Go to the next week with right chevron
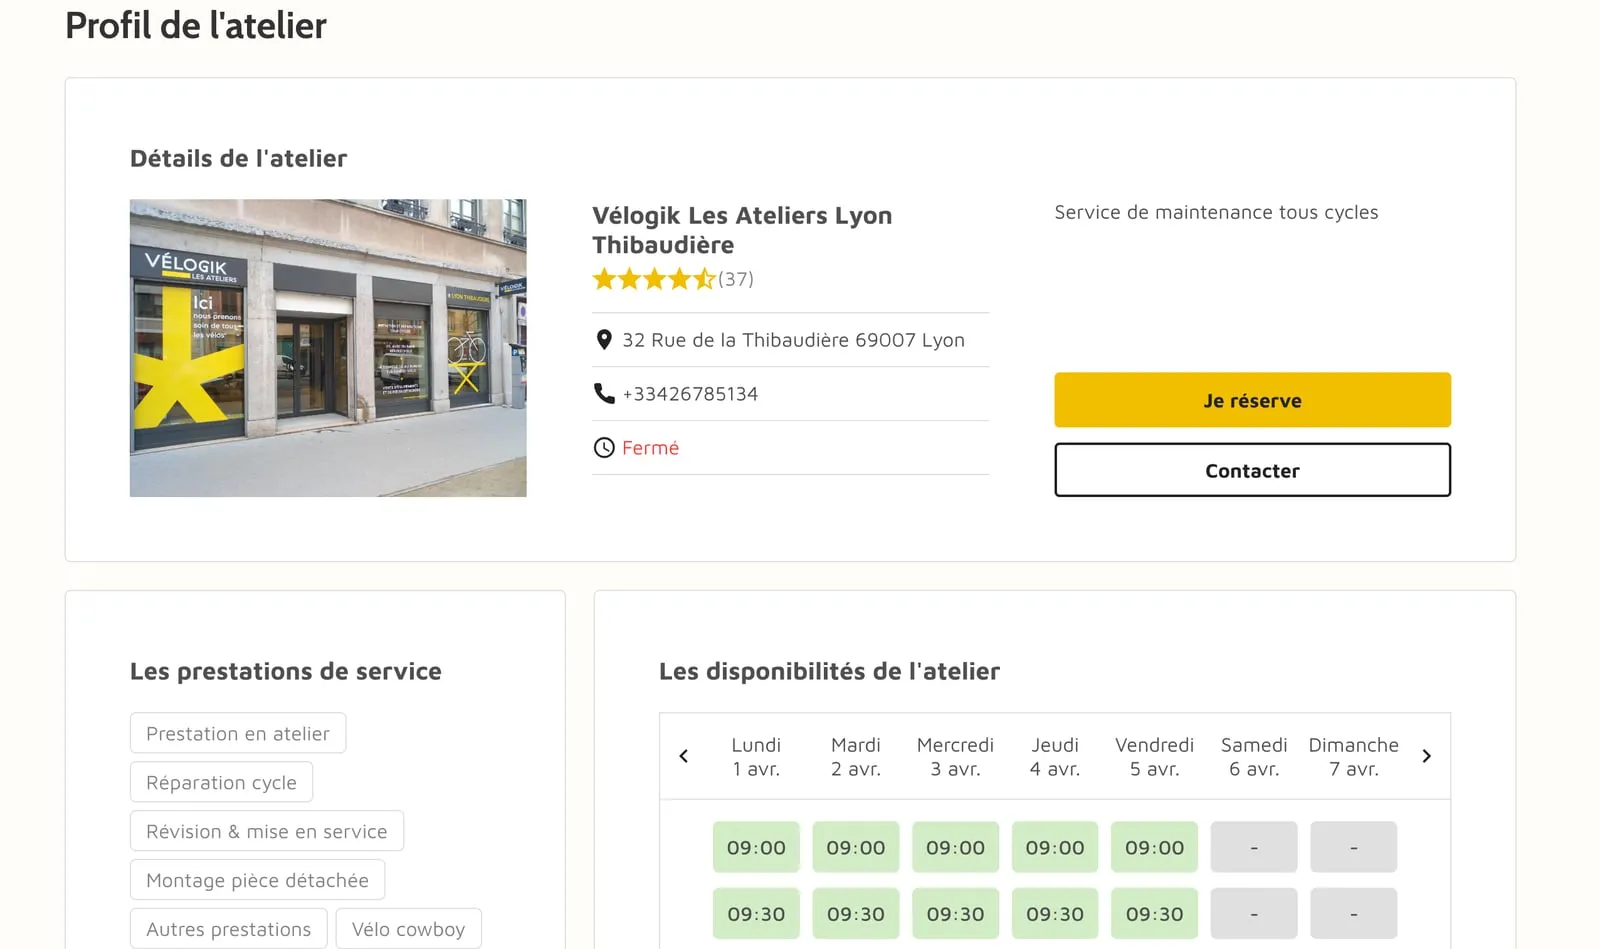This screenshot has height=949, width=1600. click(1427, 756)
